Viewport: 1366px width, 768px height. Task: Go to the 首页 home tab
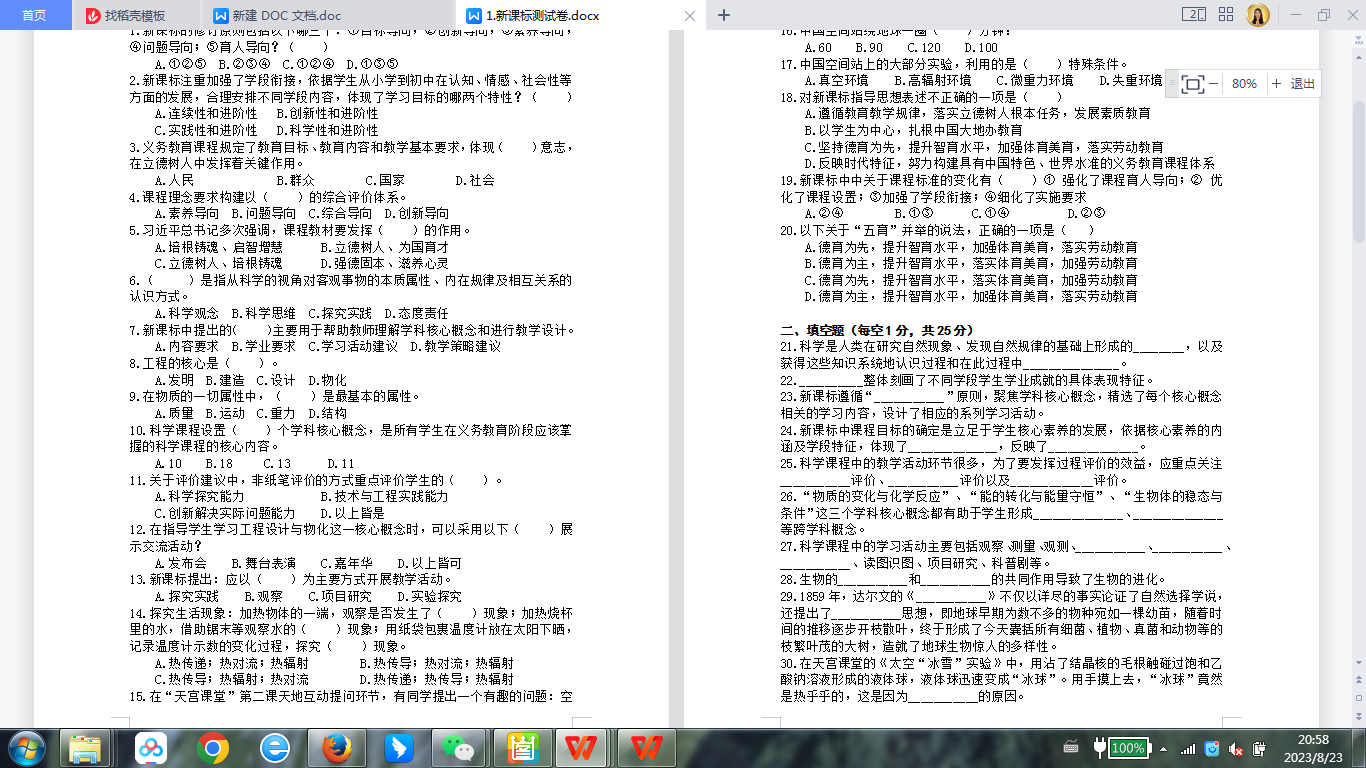34,16
